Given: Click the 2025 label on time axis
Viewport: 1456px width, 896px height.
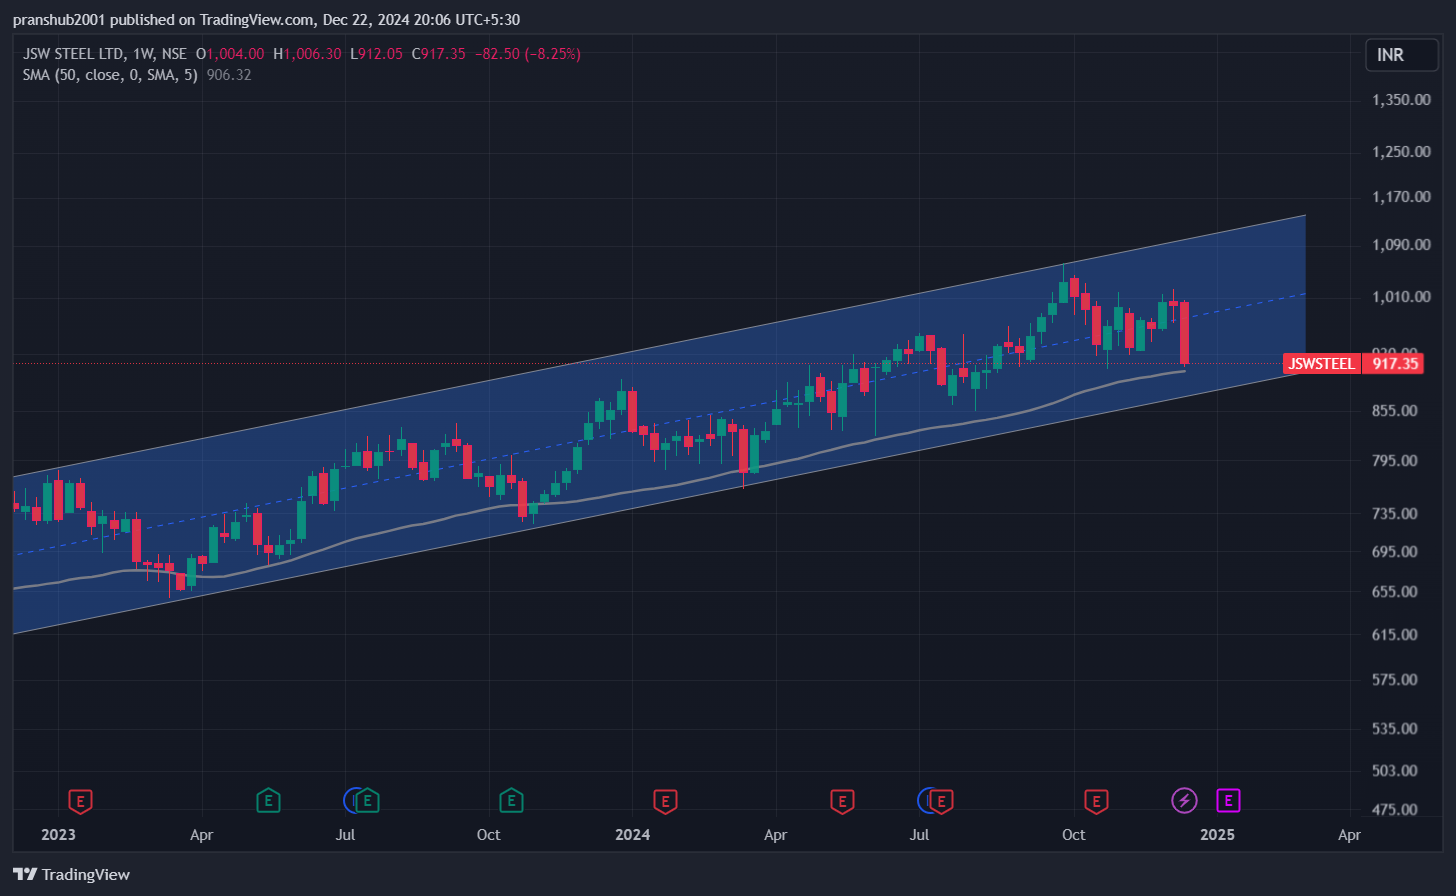Looking at the screenshot, I should point(1217,835).
